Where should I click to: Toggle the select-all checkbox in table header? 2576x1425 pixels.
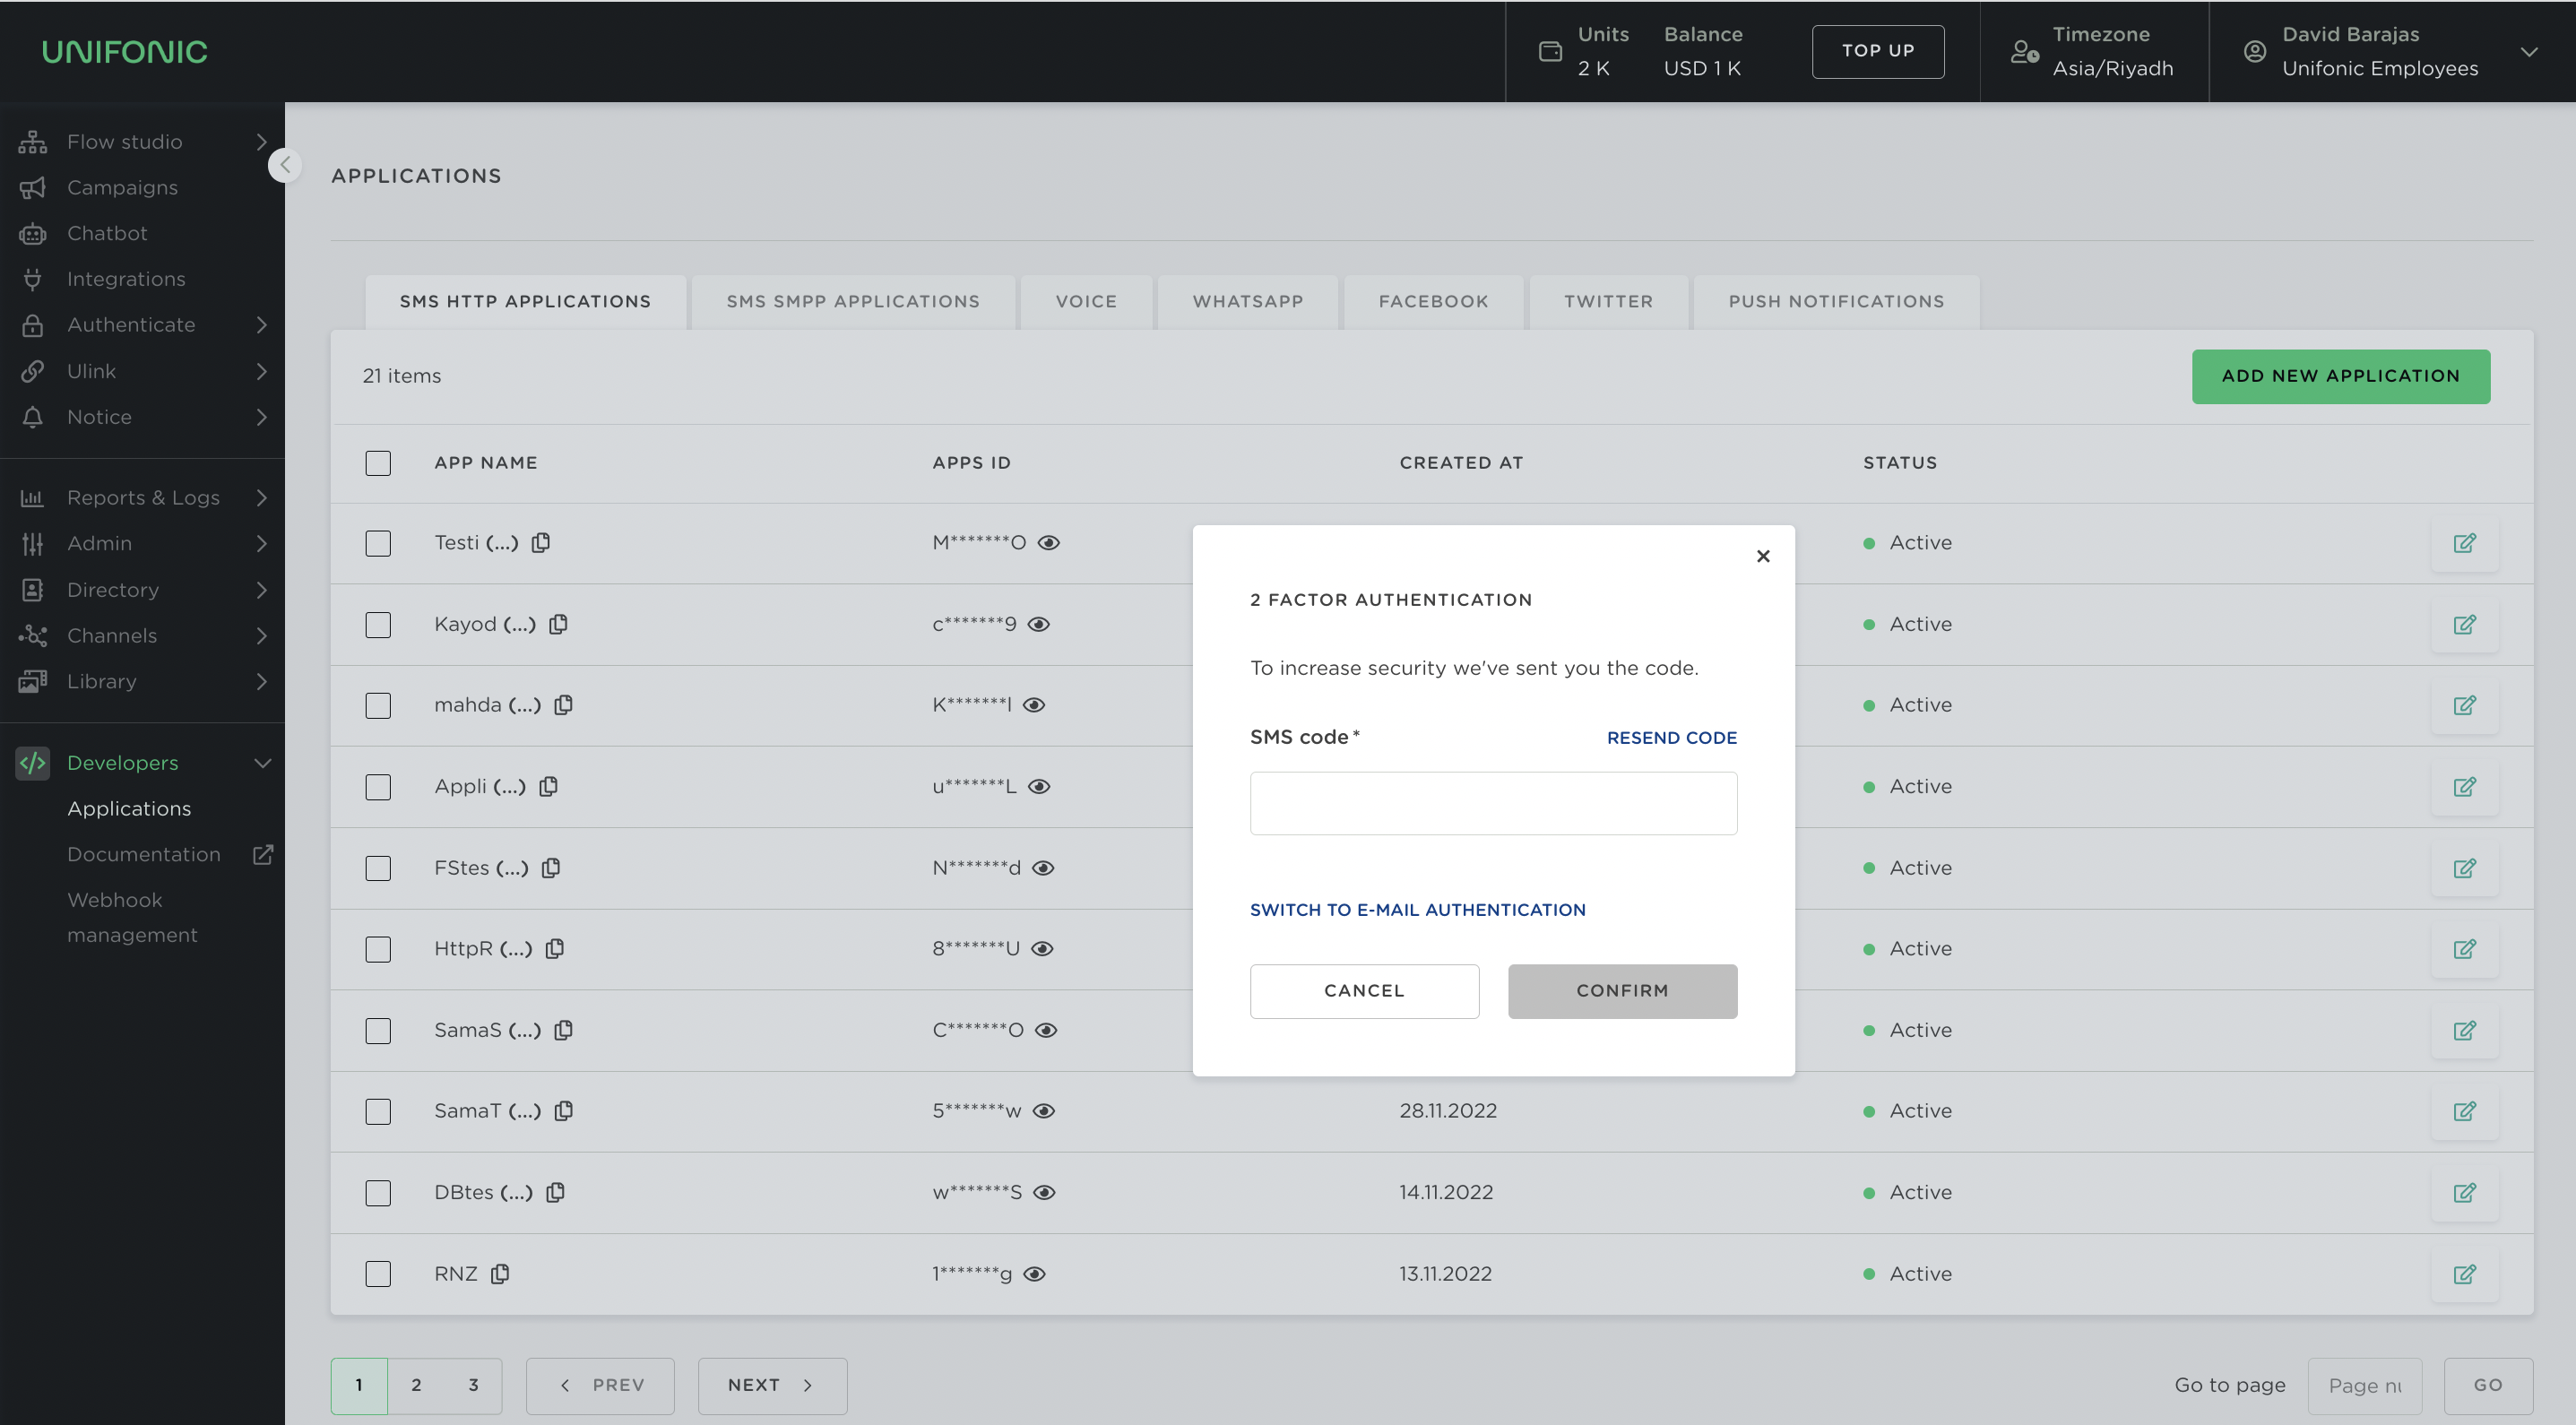coord(378,463)
